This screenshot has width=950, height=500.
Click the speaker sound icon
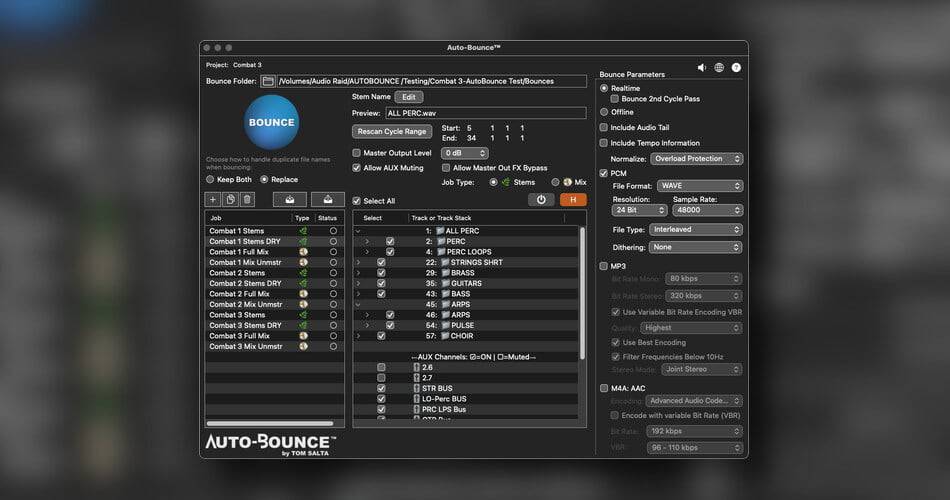click(702, 68)
